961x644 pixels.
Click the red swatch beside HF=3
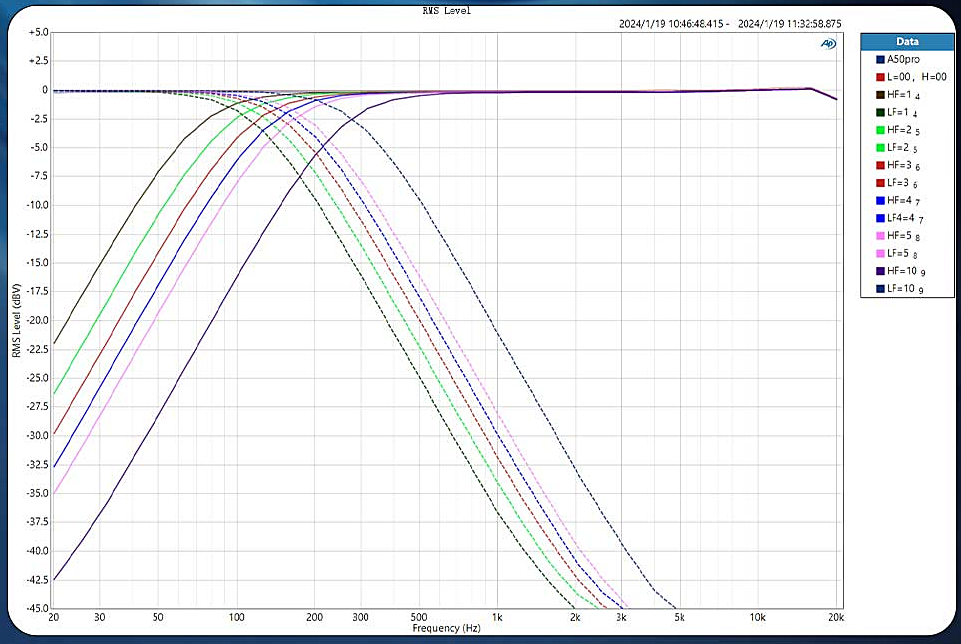click(880, 165)
